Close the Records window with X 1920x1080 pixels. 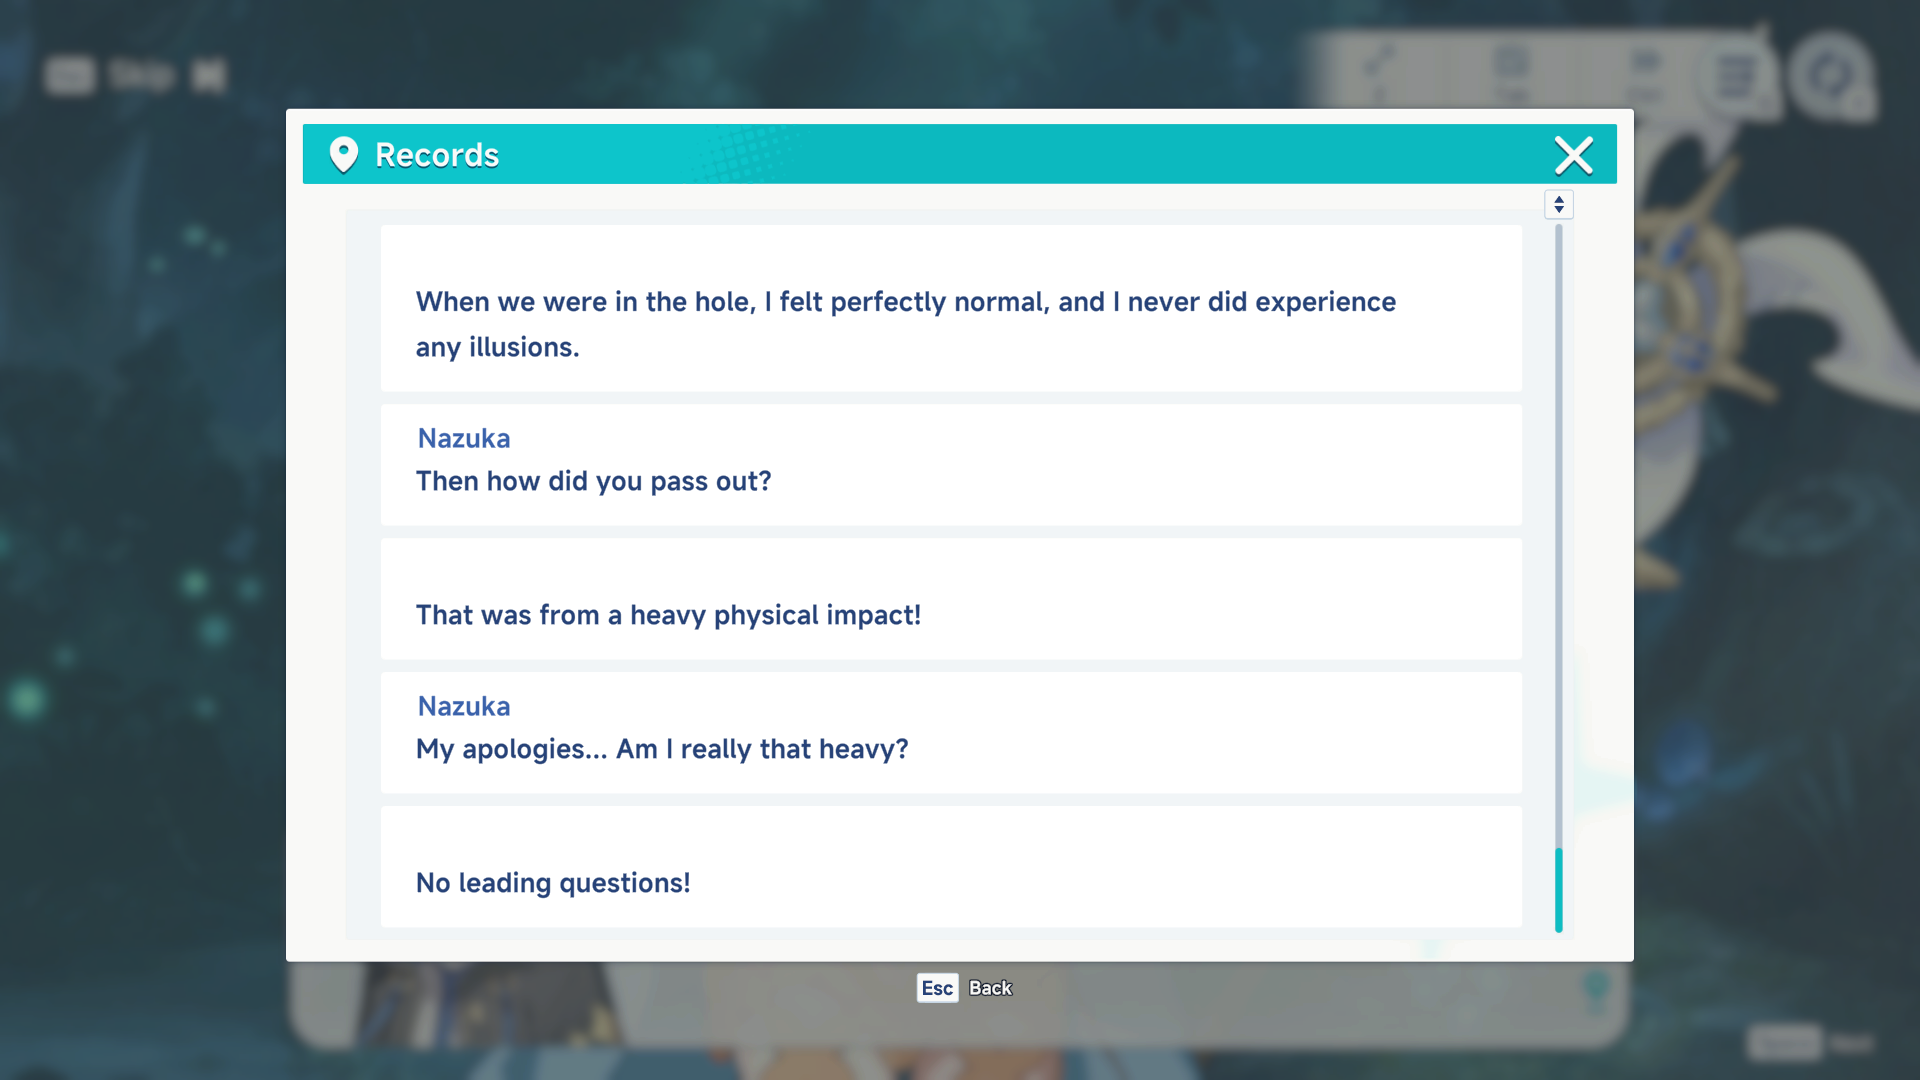click(x=1573, y=155)
